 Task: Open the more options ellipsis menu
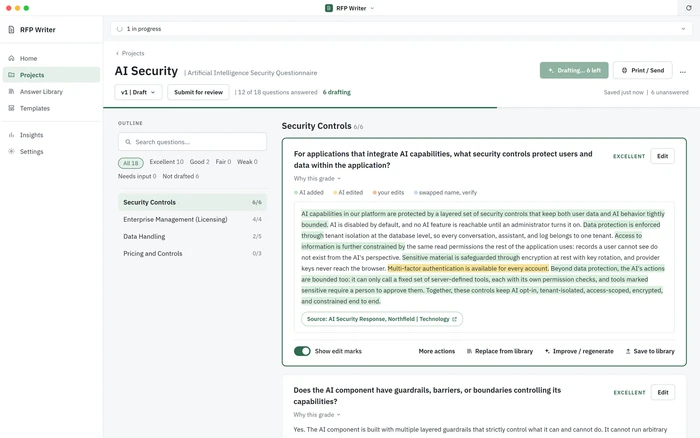click(683, 71)
